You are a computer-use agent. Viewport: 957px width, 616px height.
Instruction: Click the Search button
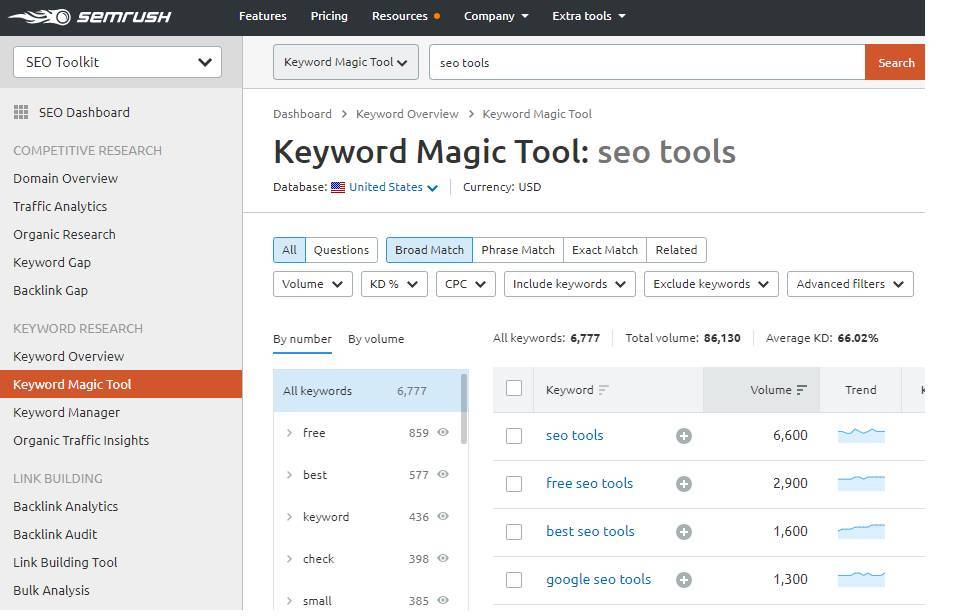point(894,62)
